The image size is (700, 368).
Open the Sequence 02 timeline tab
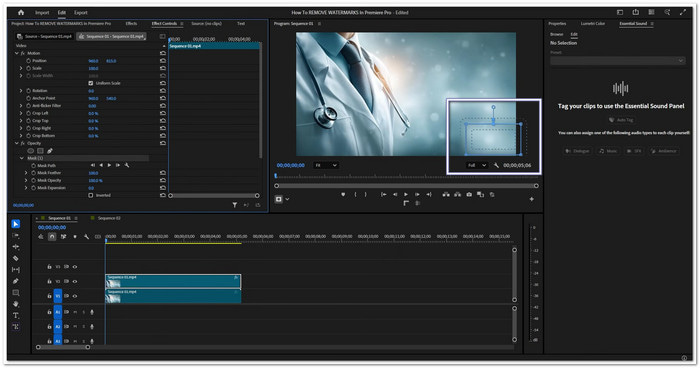coord(109,218)
